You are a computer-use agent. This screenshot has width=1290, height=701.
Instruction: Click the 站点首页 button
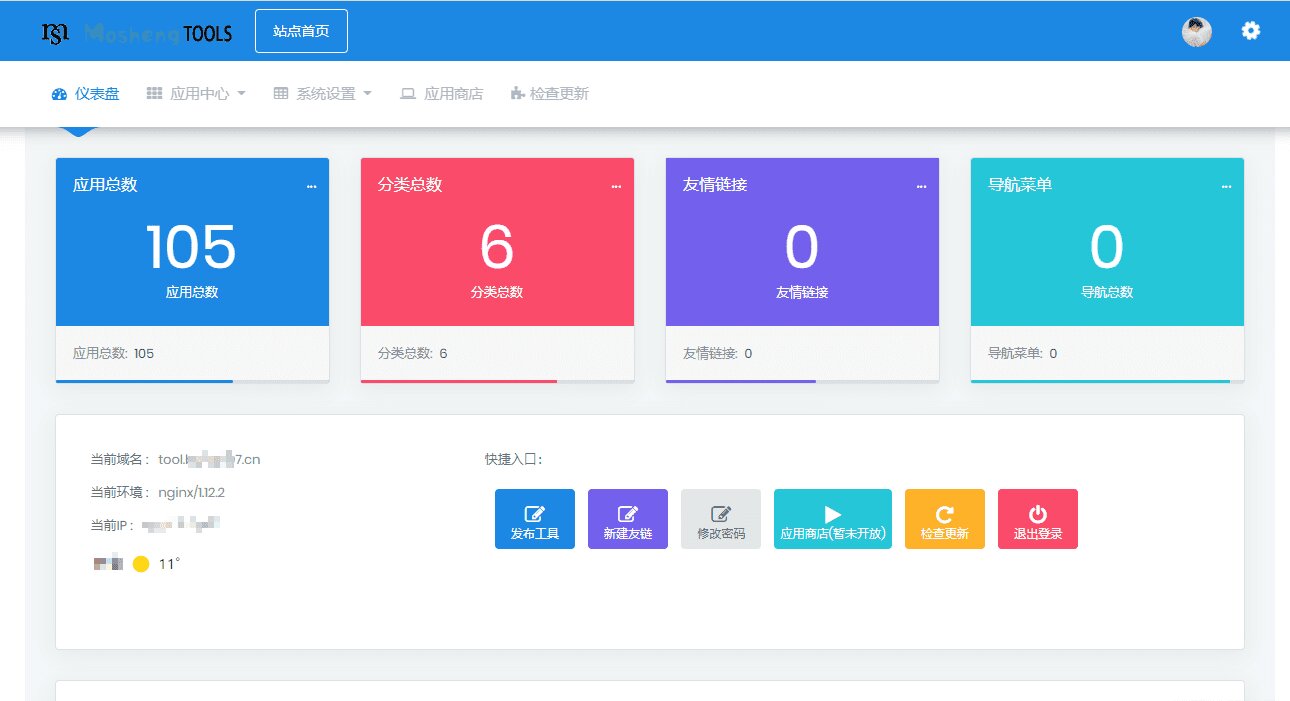coord(301,31)
